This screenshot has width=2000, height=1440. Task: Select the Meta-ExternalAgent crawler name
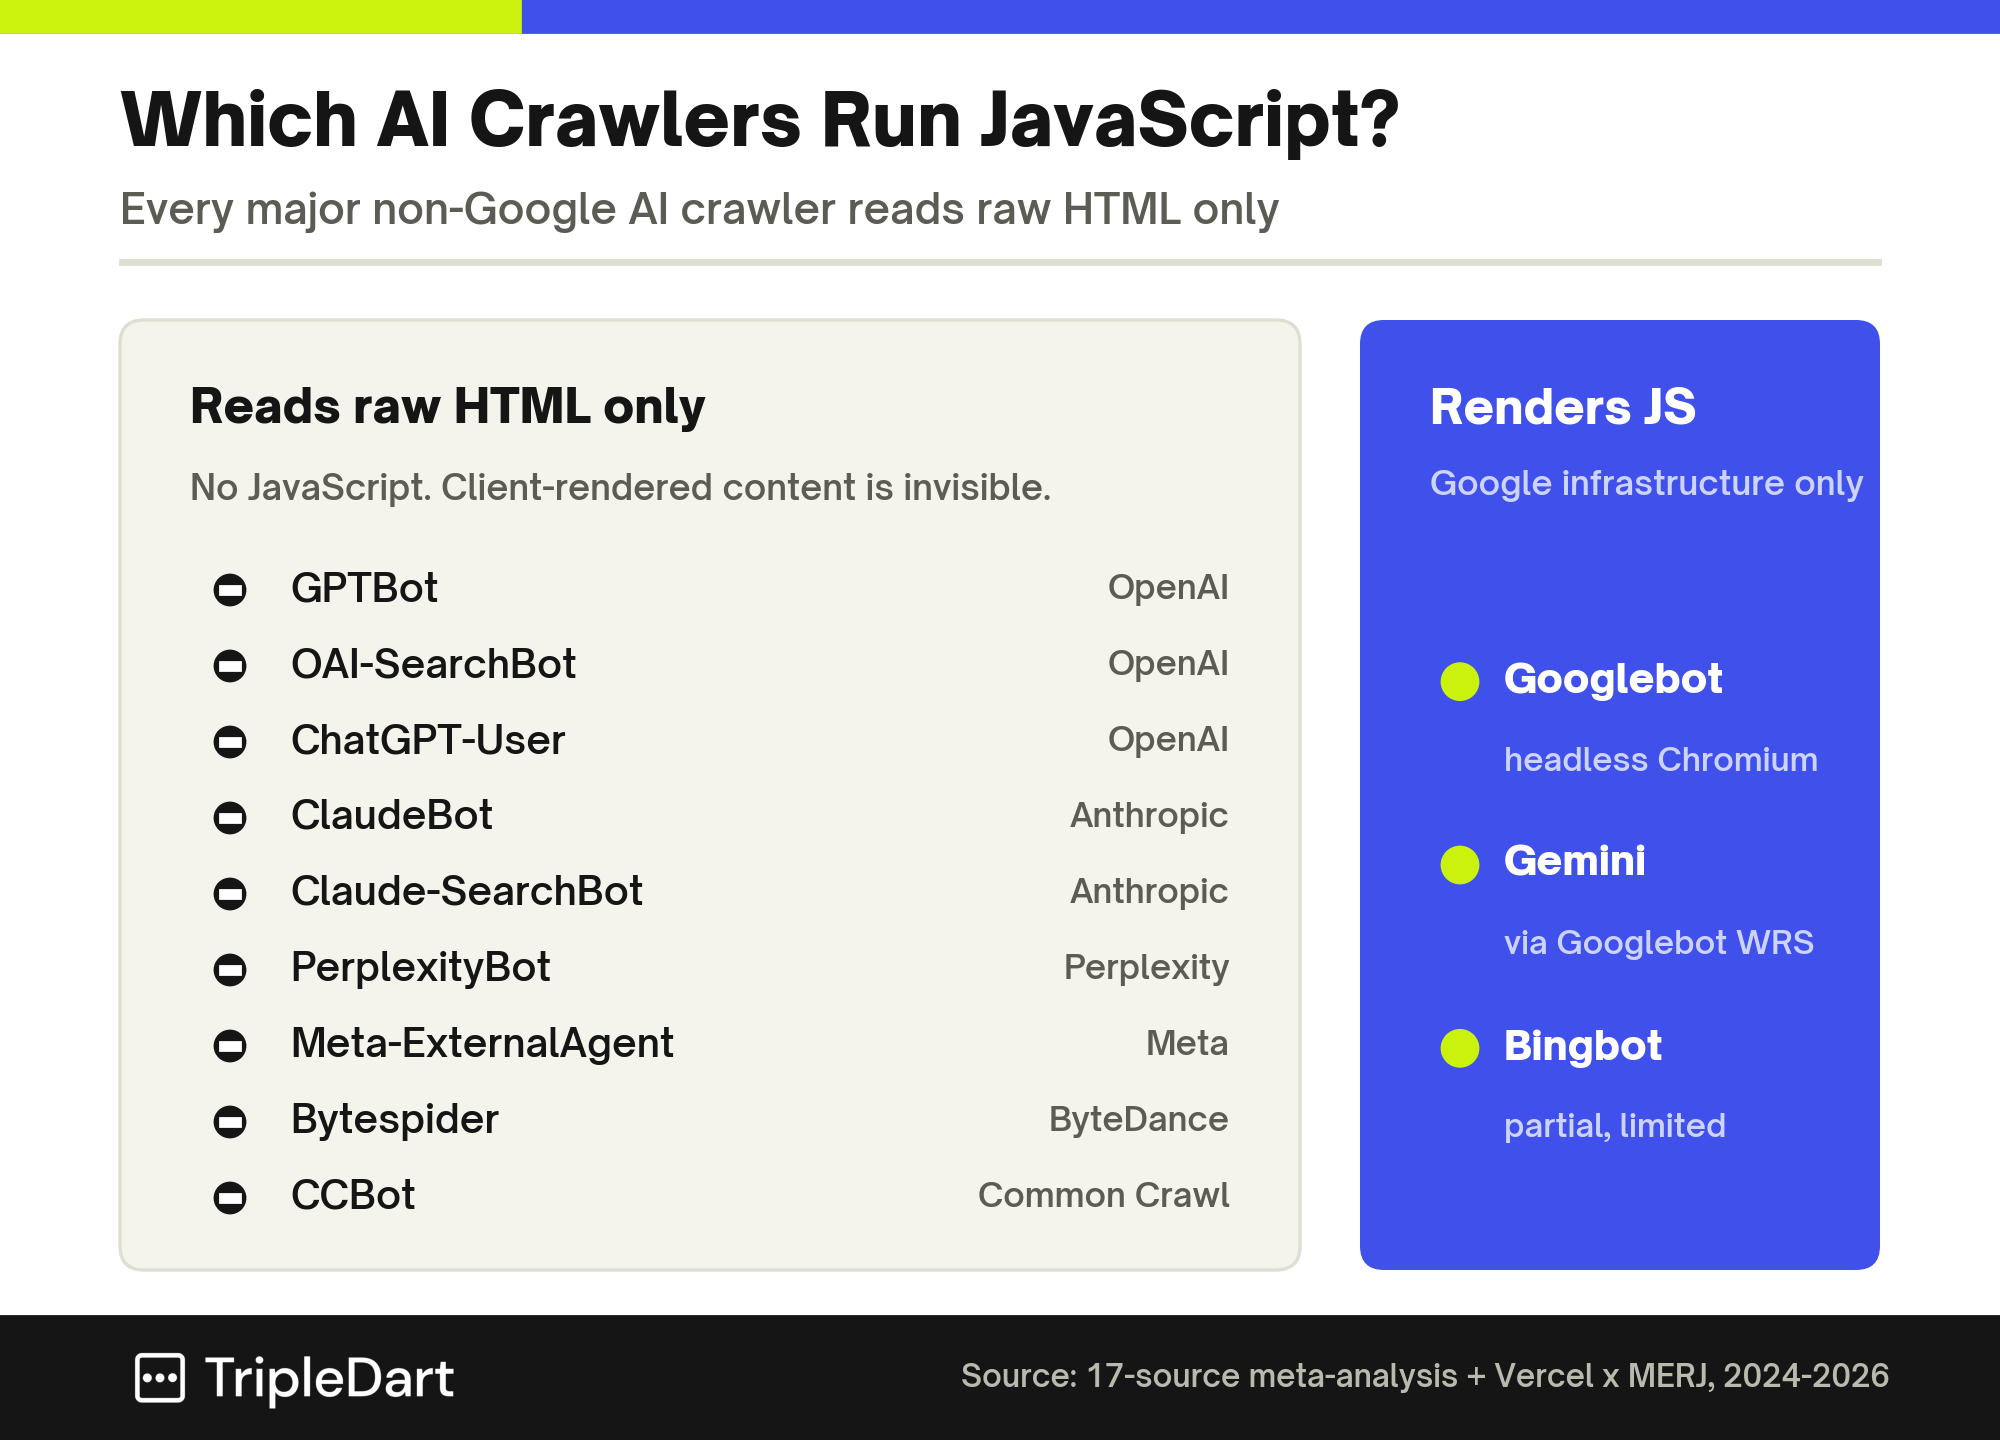coord(482,1044)
